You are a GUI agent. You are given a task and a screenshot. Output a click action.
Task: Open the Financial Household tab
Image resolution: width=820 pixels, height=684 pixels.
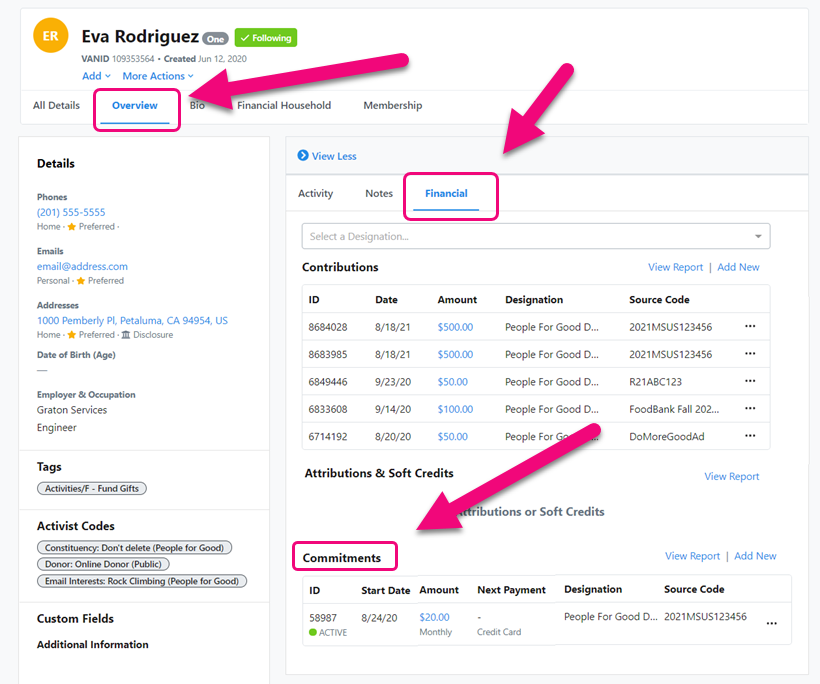click(x=284, y=105)
